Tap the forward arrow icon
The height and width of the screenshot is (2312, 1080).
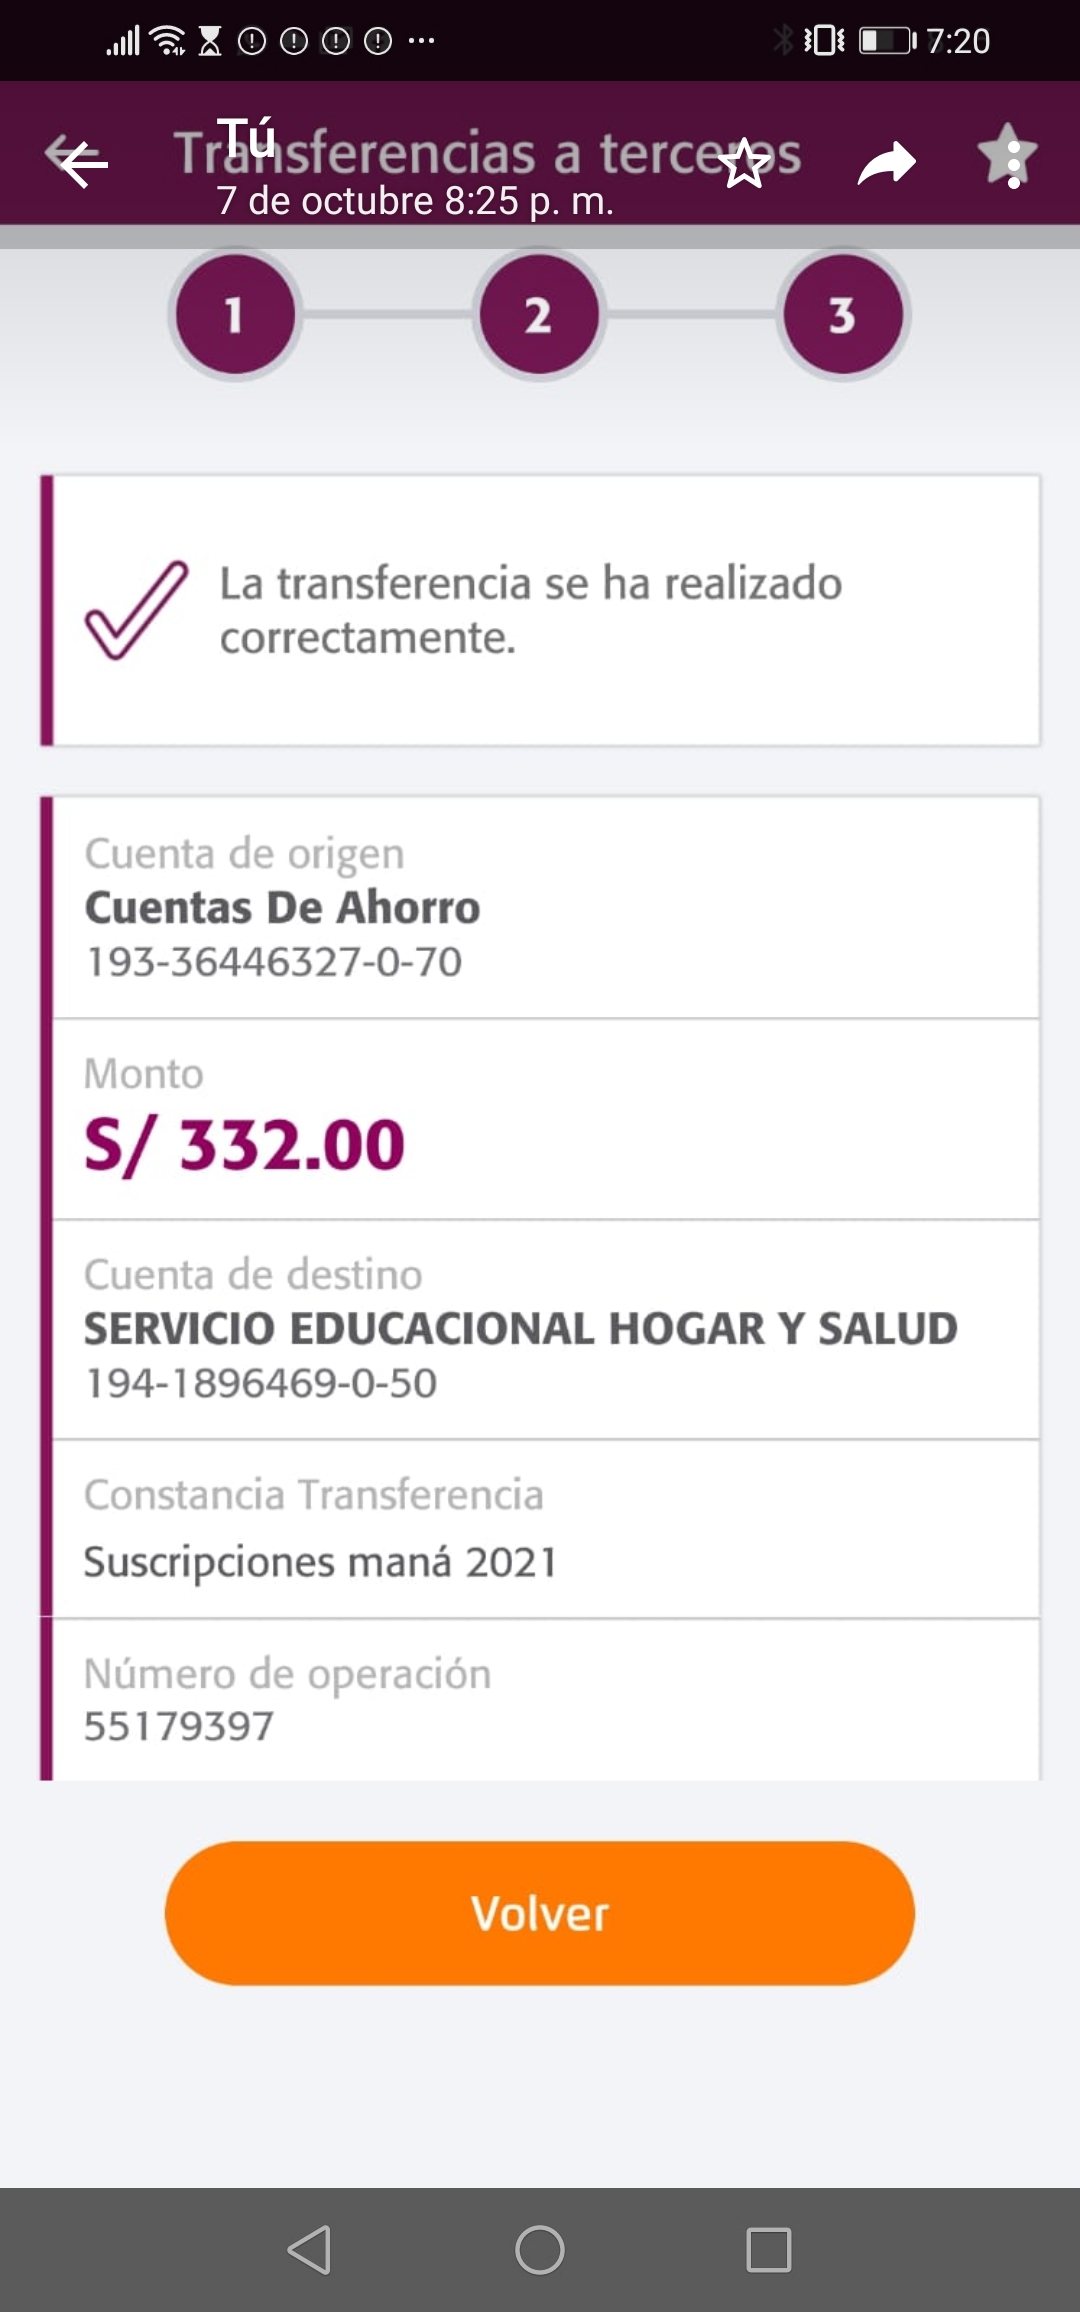[887, 164]
